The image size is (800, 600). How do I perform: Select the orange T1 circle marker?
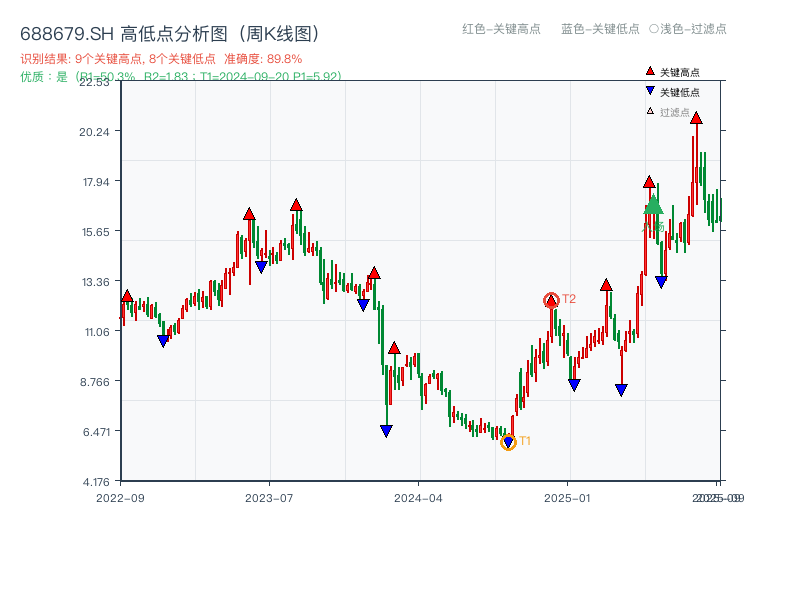pos(508,440)
